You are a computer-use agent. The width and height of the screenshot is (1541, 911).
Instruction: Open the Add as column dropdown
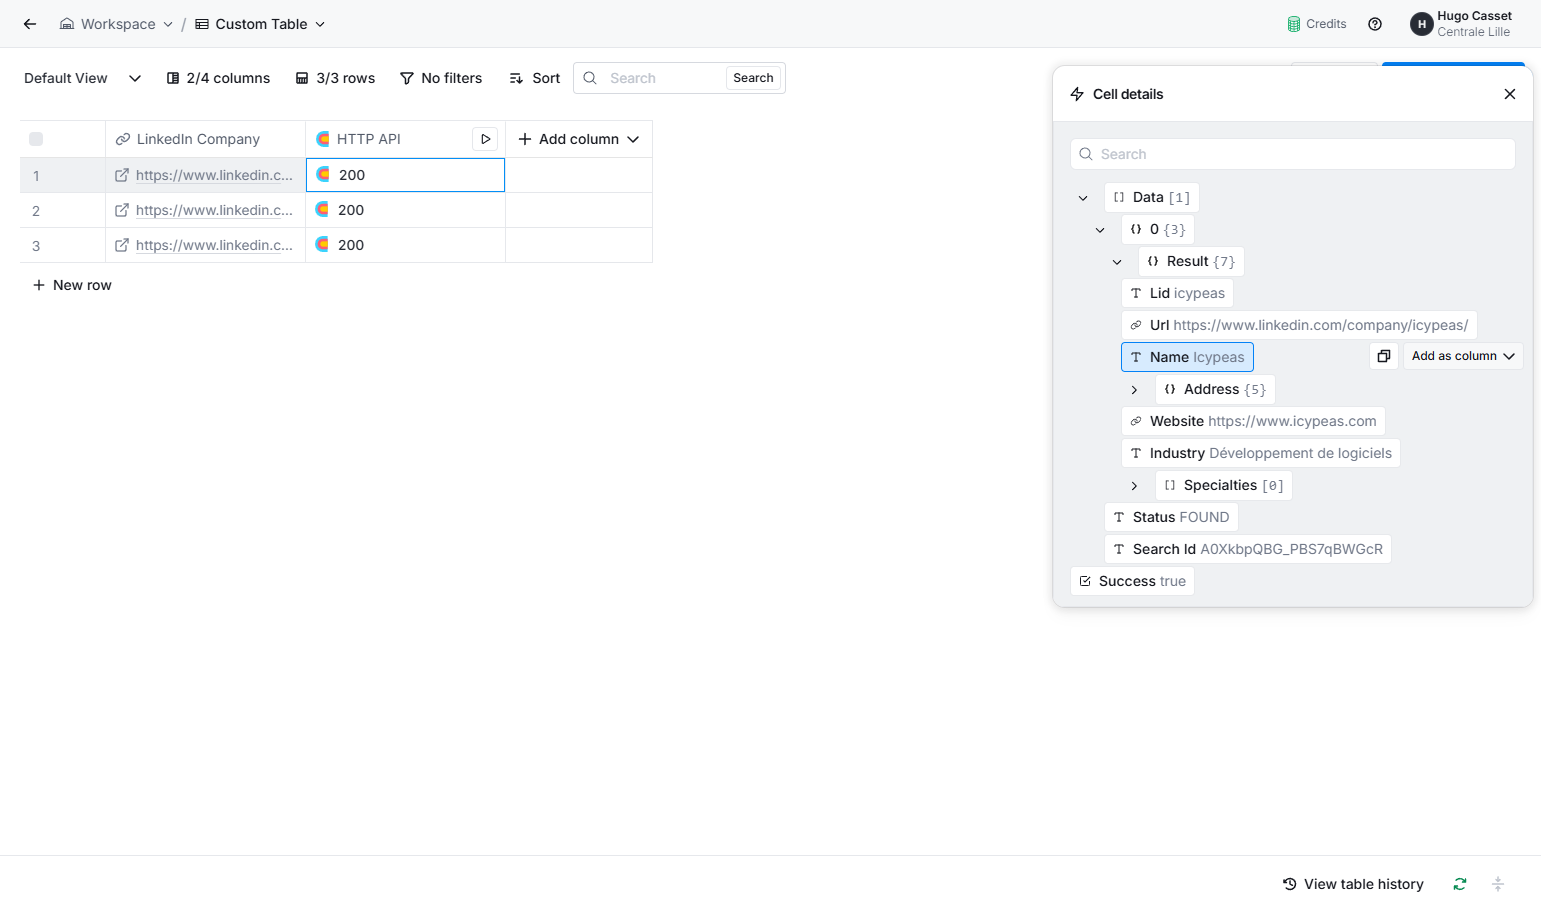pyautogui.click(x=1463, y=356)
